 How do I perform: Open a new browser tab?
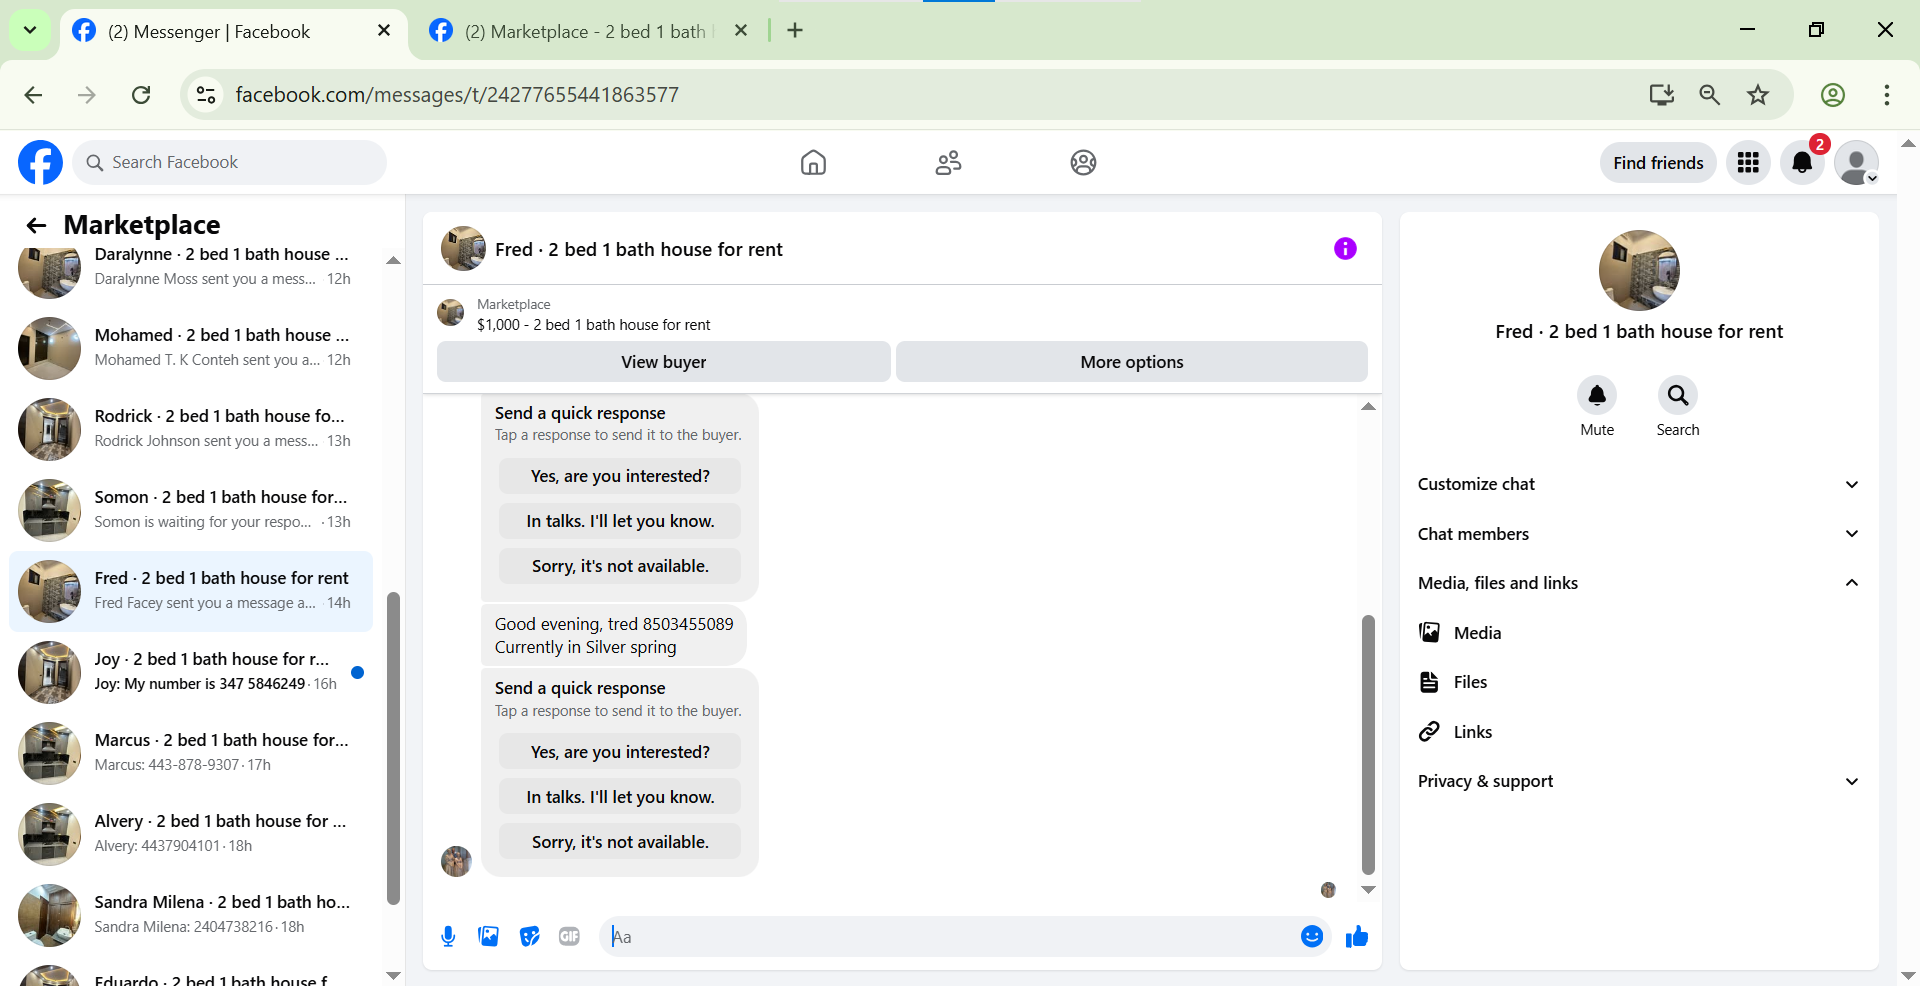[795, 31]
